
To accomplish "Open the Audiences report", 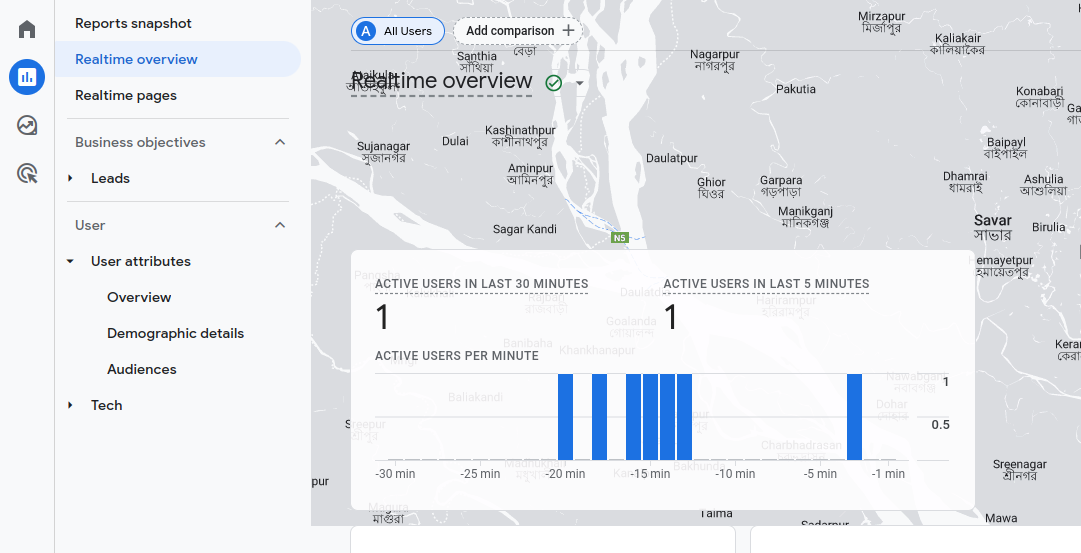I will tap(142, 370).
